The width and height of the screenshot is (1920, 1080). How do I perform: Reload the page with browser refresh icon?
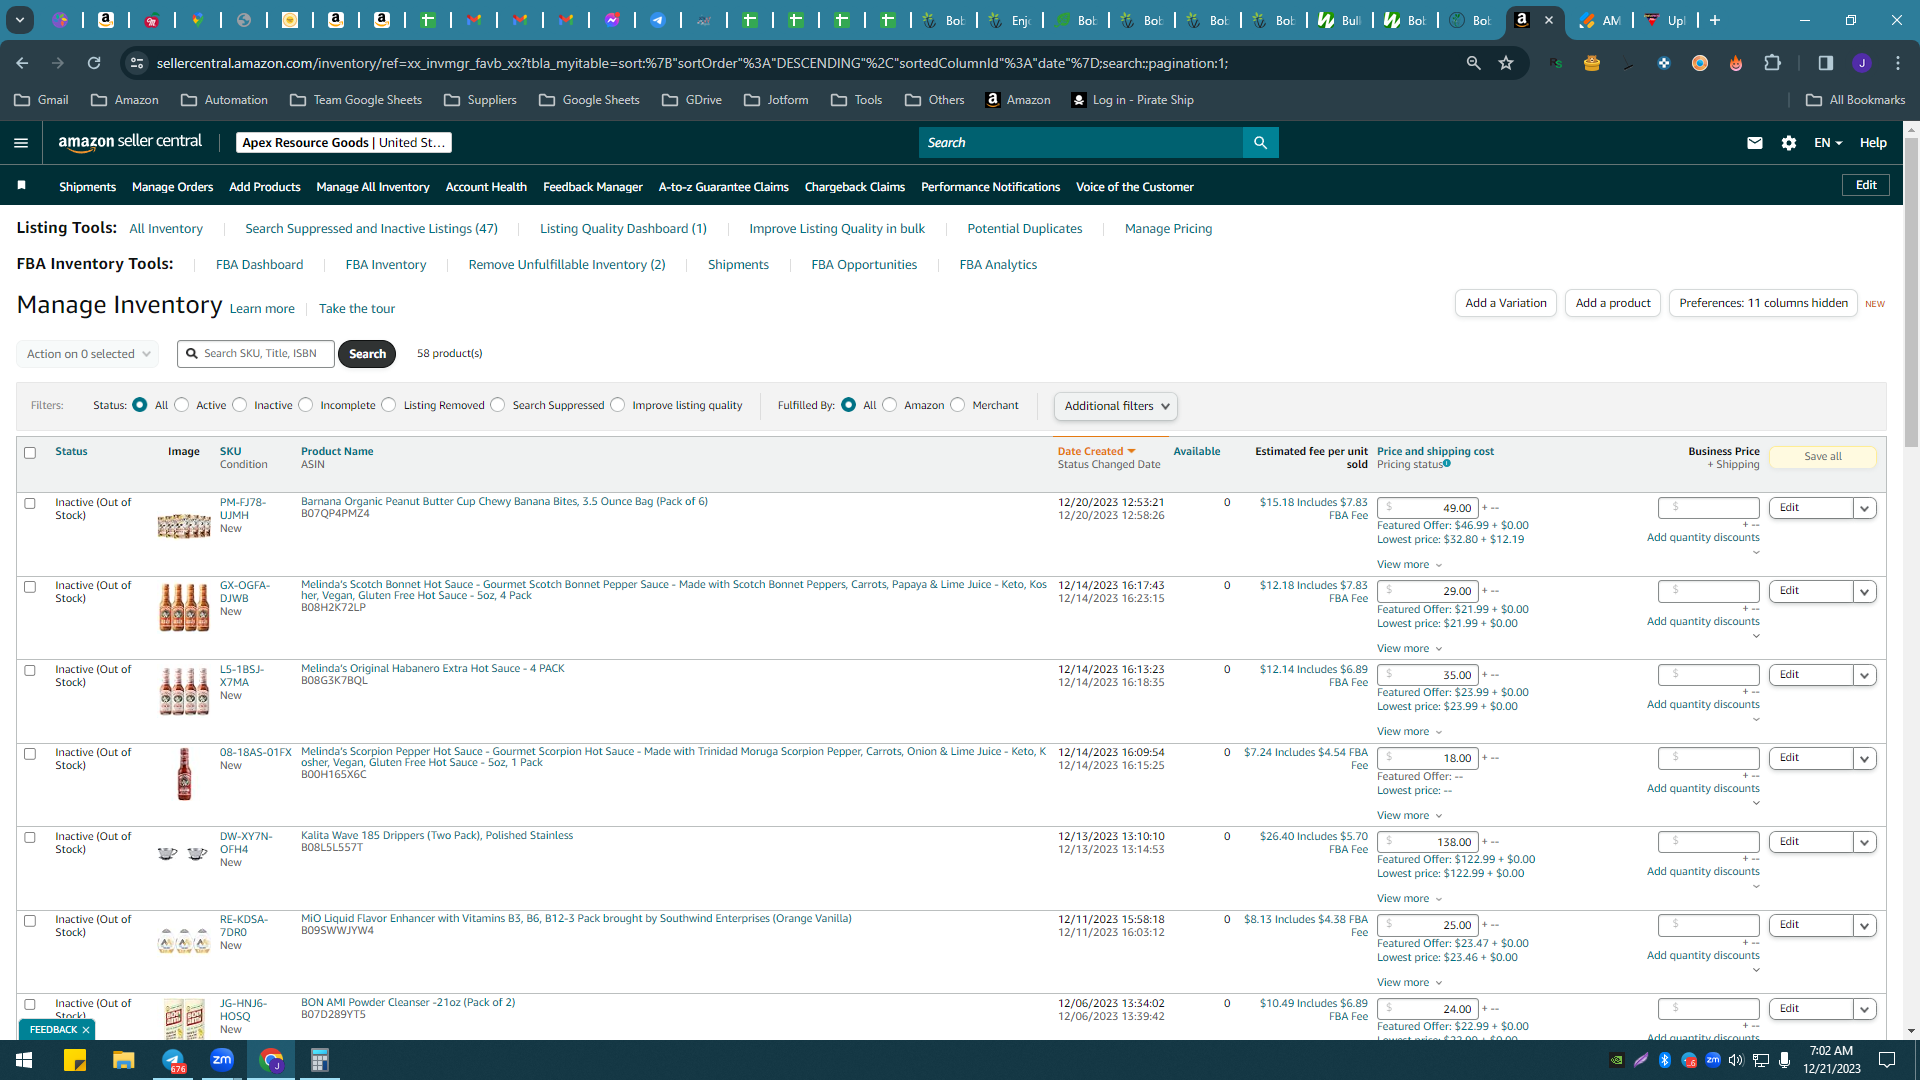point(94,63)
